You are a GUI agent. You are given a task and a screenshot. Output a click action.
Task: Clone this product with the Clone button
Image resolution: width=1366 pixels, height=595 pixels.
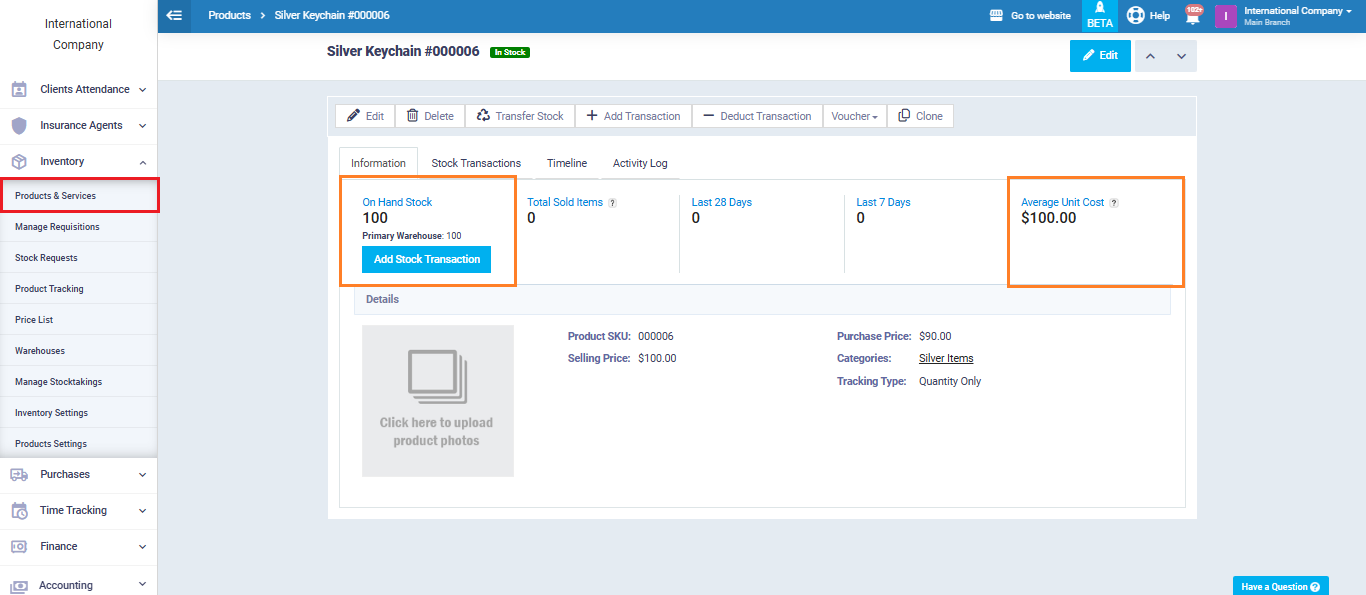pyautogui.click(x=920, y=116)
